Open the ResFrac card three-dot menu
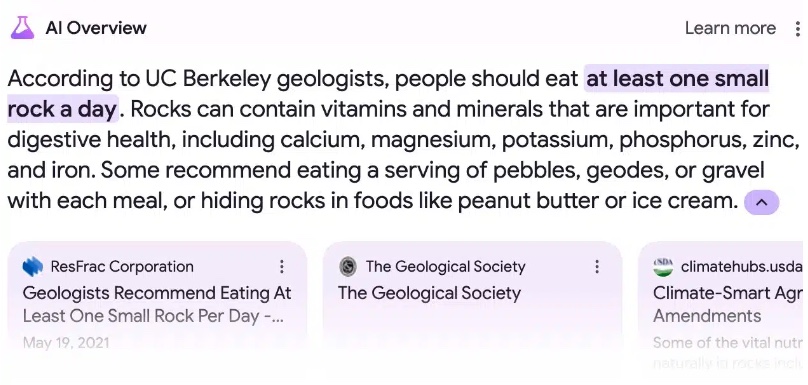This screenshot has width=808, height=385. tap(281, 266)
